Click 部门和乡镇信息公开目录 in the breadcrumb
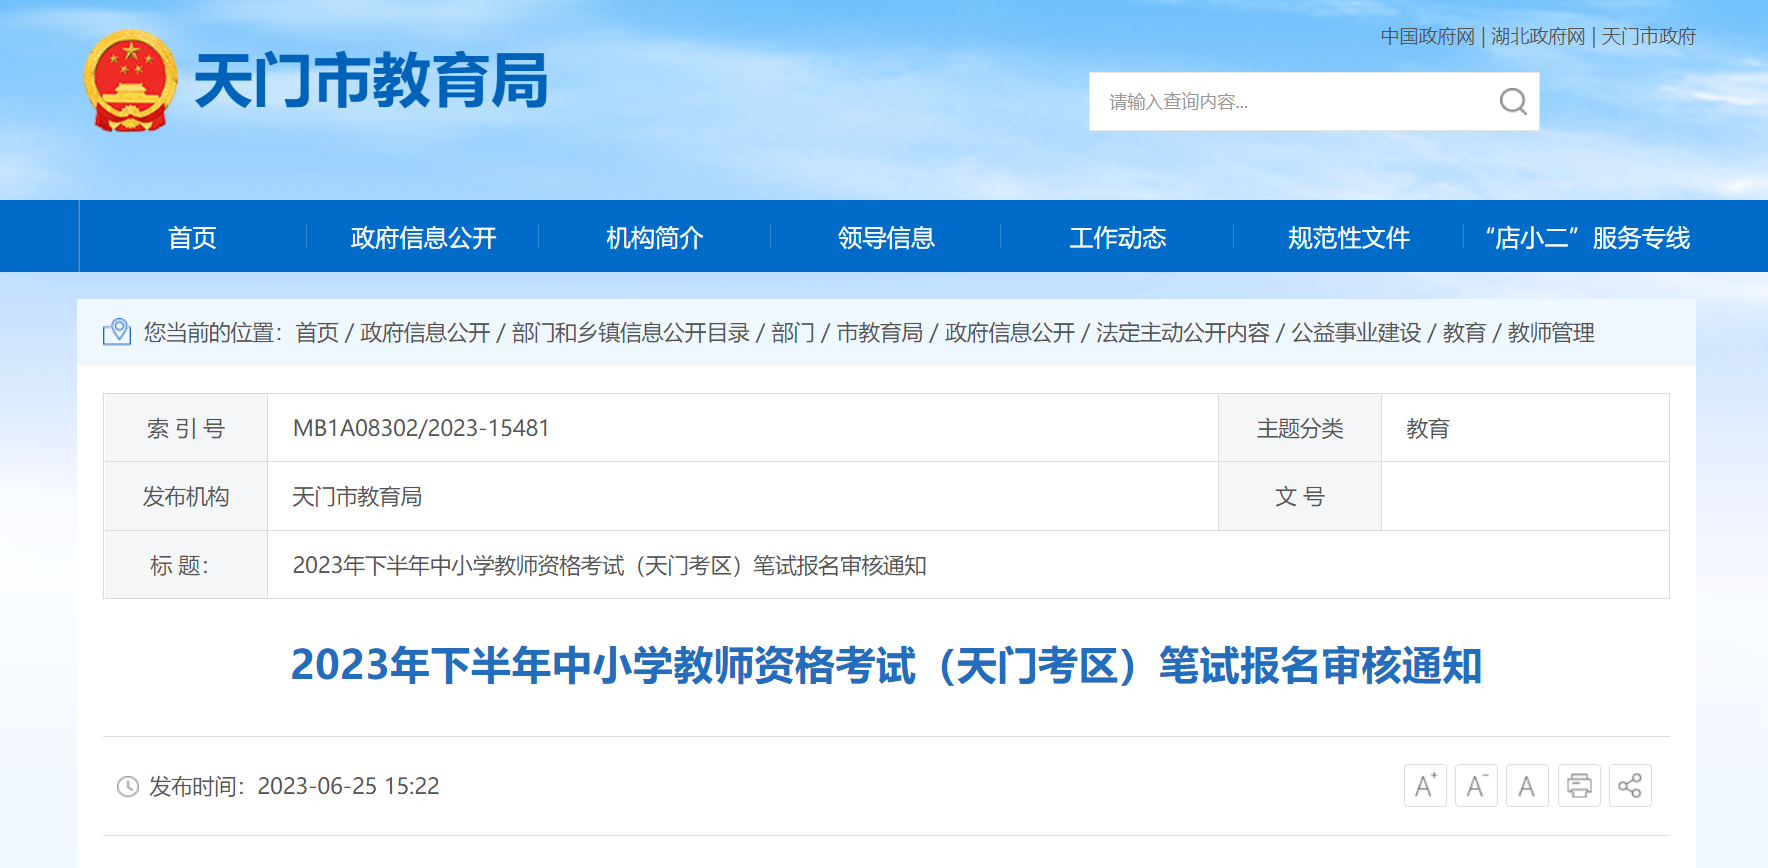The width and height of the screenshot is (1768, 868). [x=631, y=332]
